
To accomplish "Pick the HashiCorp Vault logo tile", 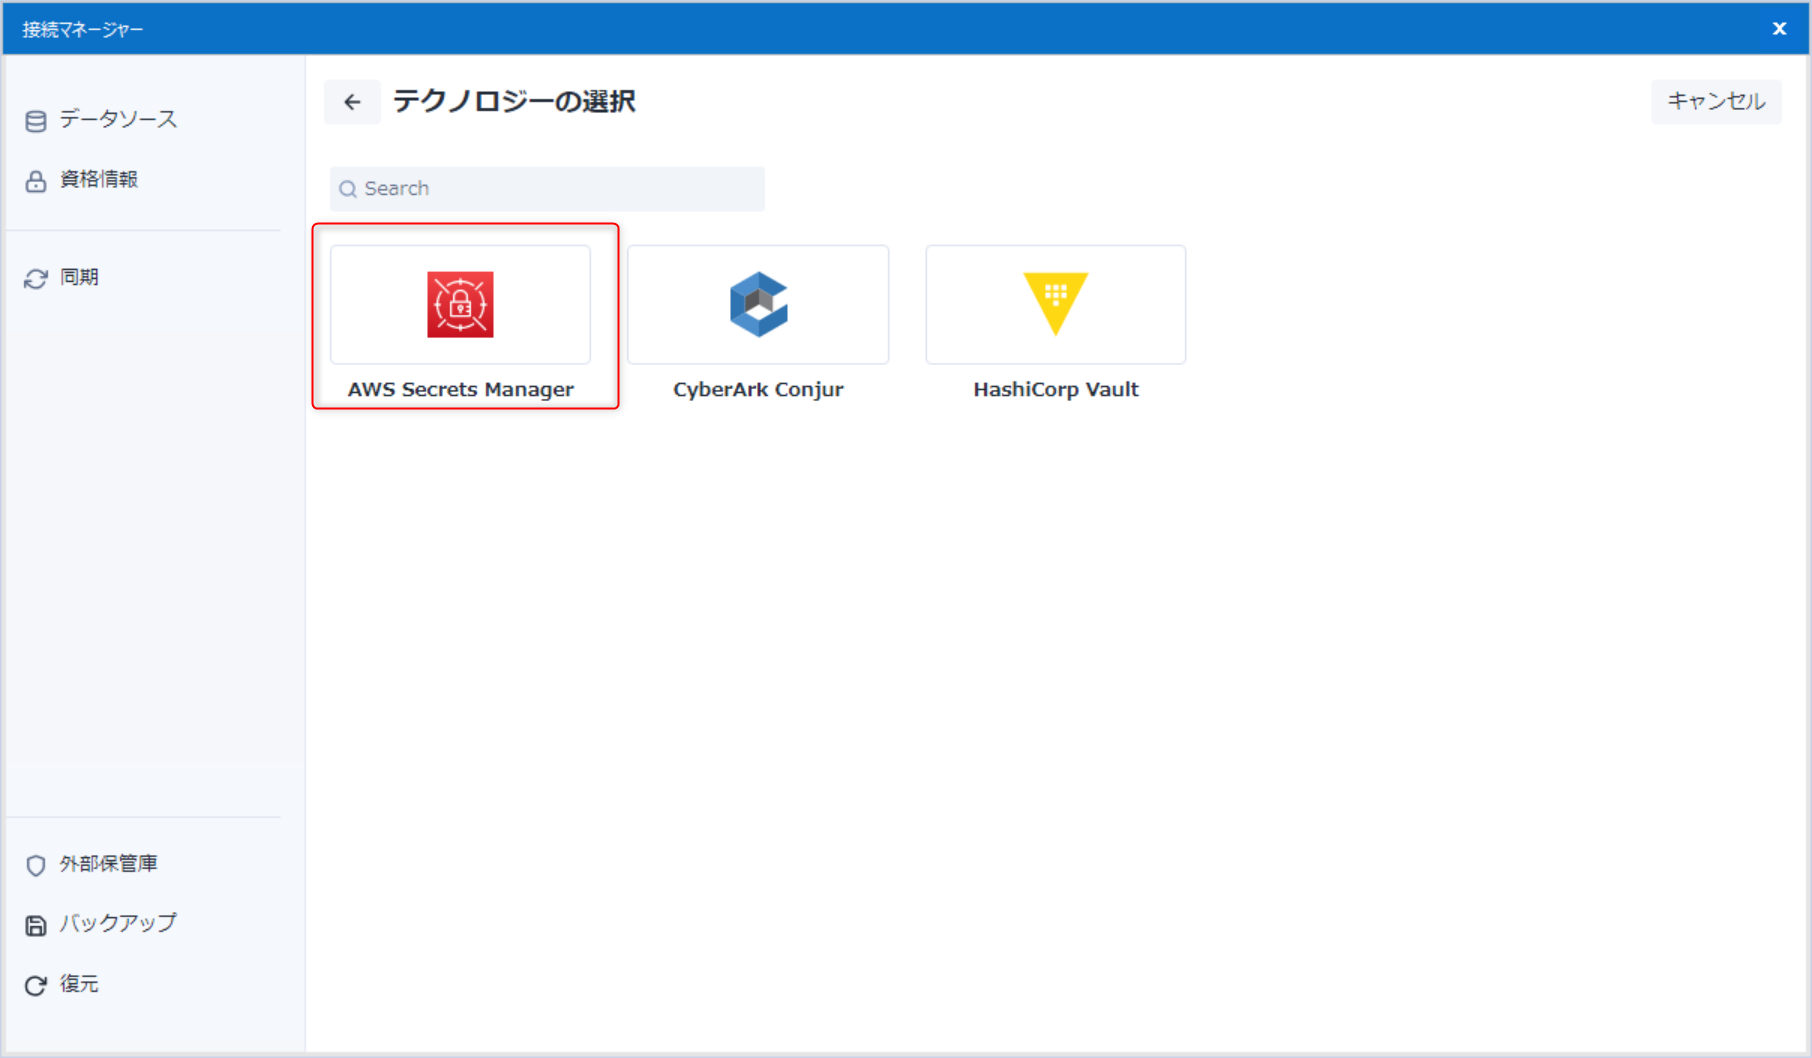I will (x=1056, y=304).
